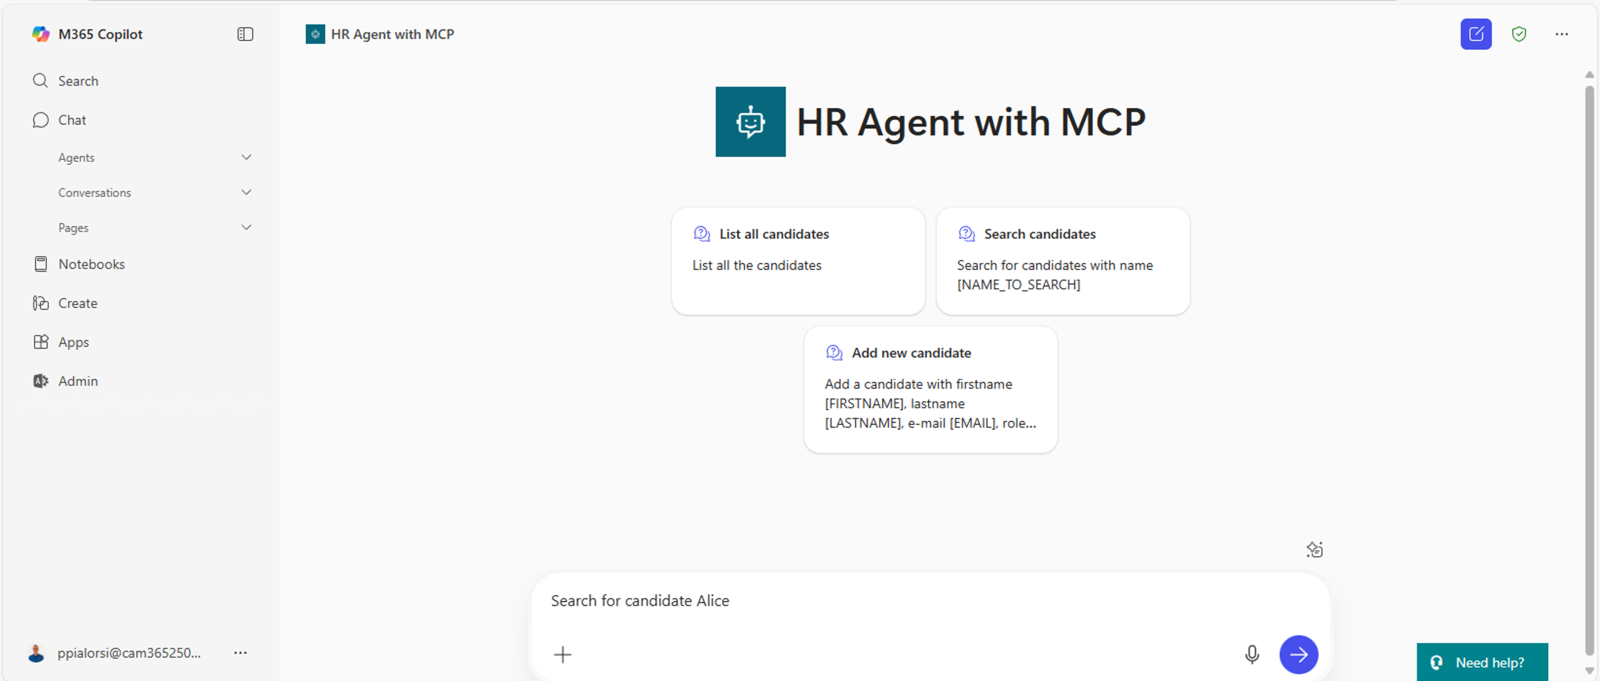Image resolution: width=1600 pixels, height=681 pixels.
Task: Click the List all candidates prompt icon
Action: click(702, 234)
